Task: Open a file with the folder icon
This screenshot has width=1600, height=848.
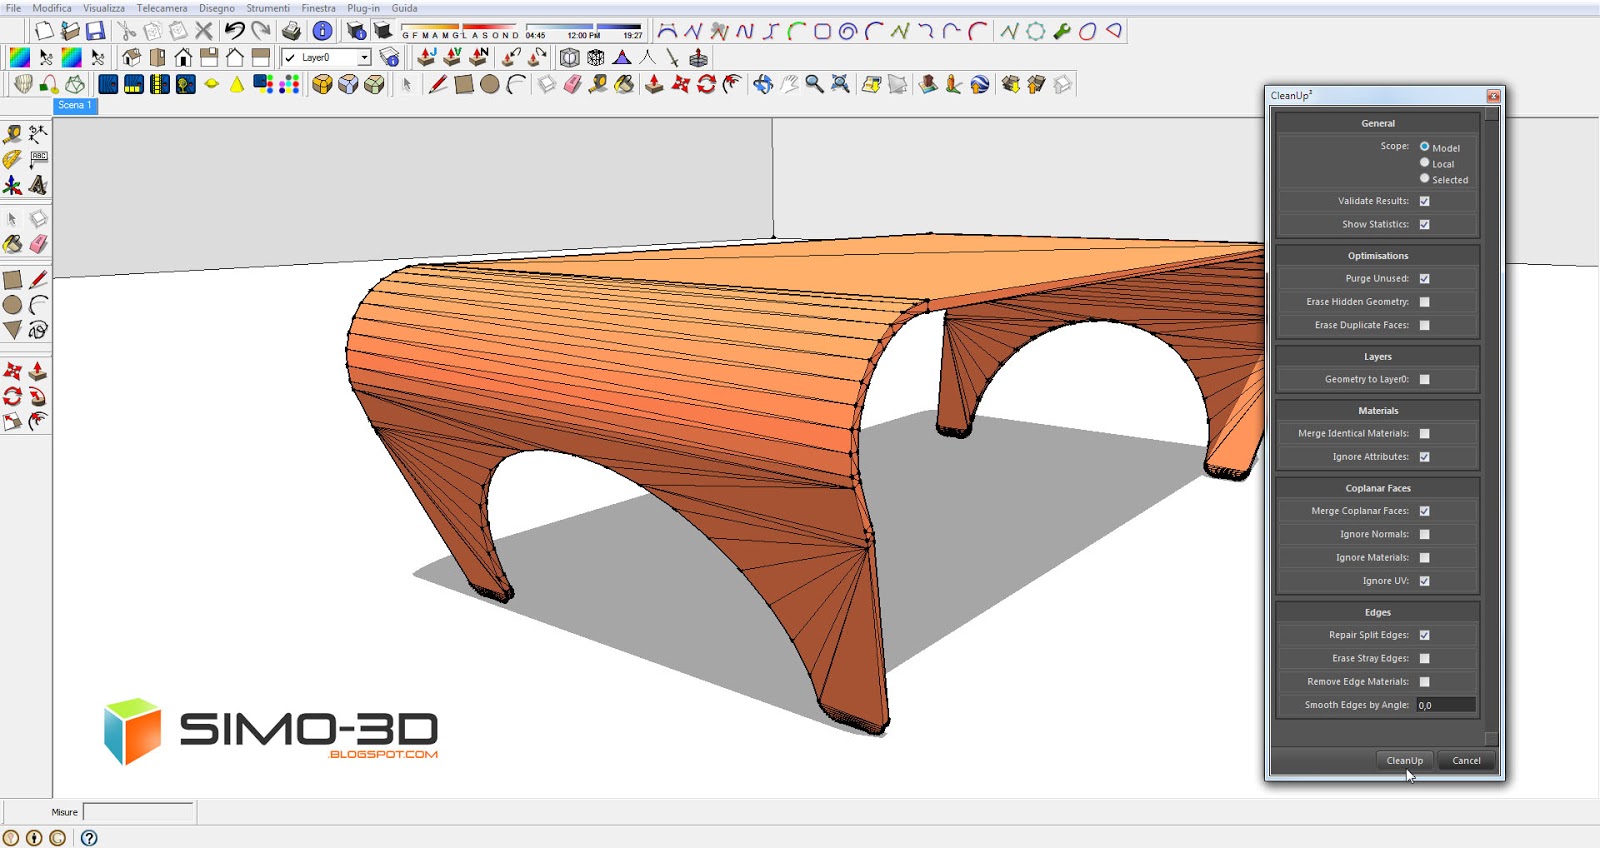Action: point(69,31)
